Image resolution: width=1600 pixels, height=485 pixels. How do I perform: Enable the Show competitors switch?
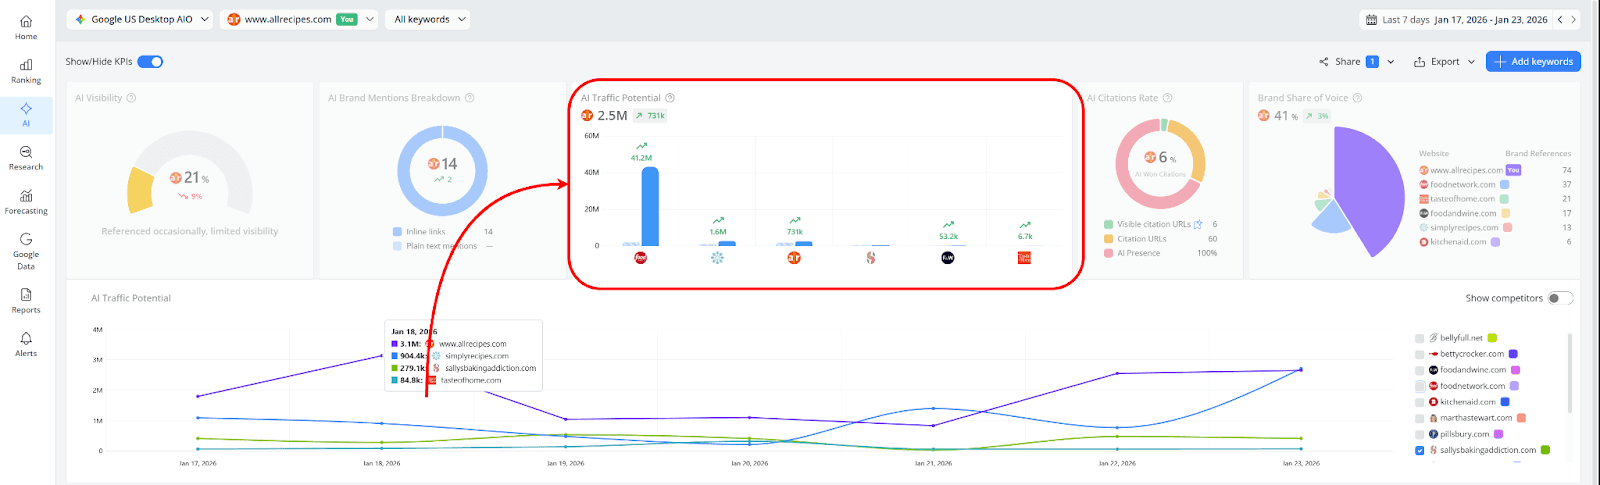click(1560, 298)
